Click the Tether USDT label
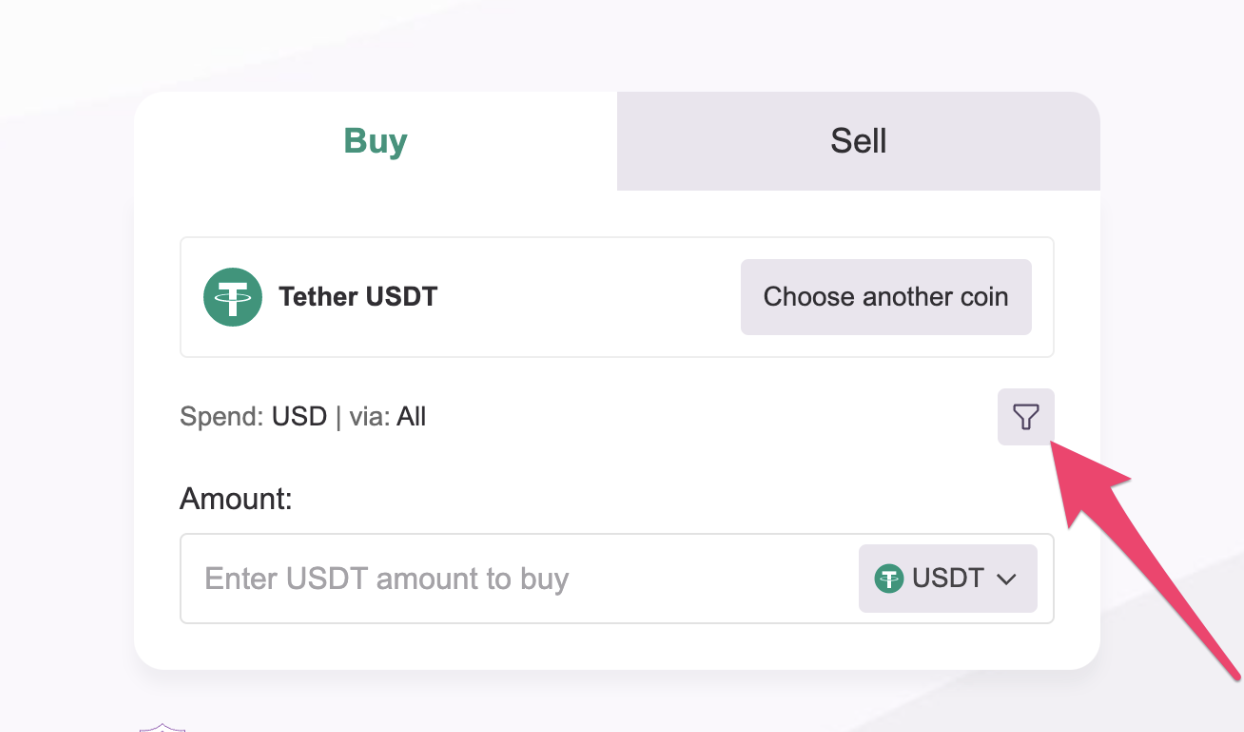Image resolution: width=1244 pixels, height=732 pixels. pyautogui.click(x=357, y=296)
